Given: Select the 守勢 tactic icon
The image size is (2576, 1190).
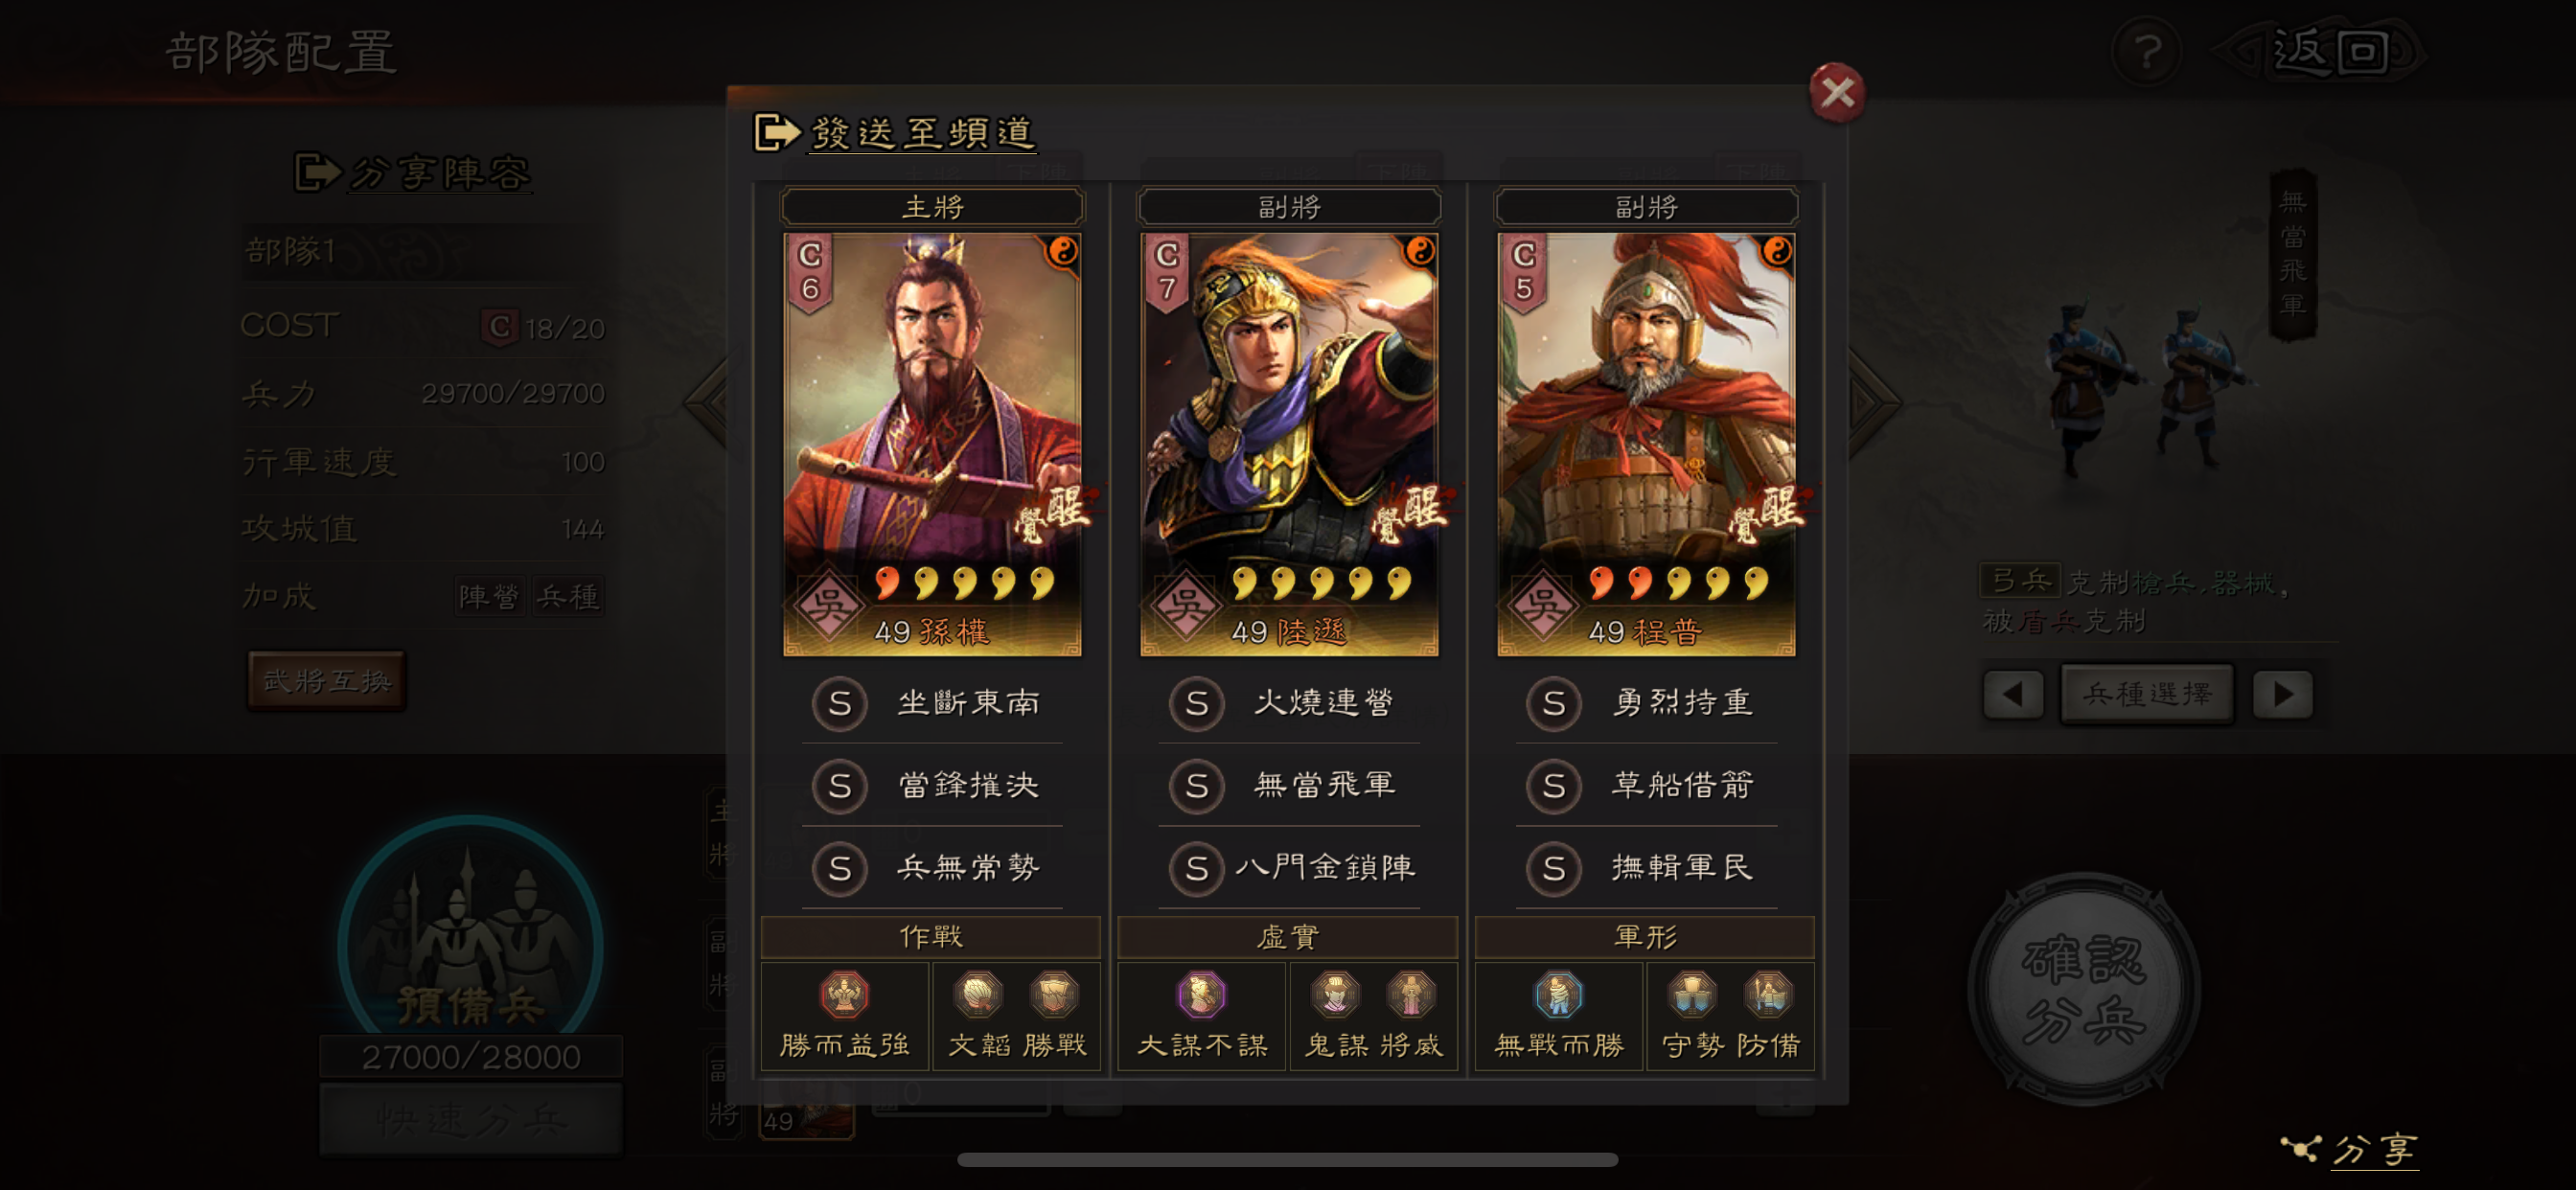Looking at the screenshot, I should point(1692,995).
